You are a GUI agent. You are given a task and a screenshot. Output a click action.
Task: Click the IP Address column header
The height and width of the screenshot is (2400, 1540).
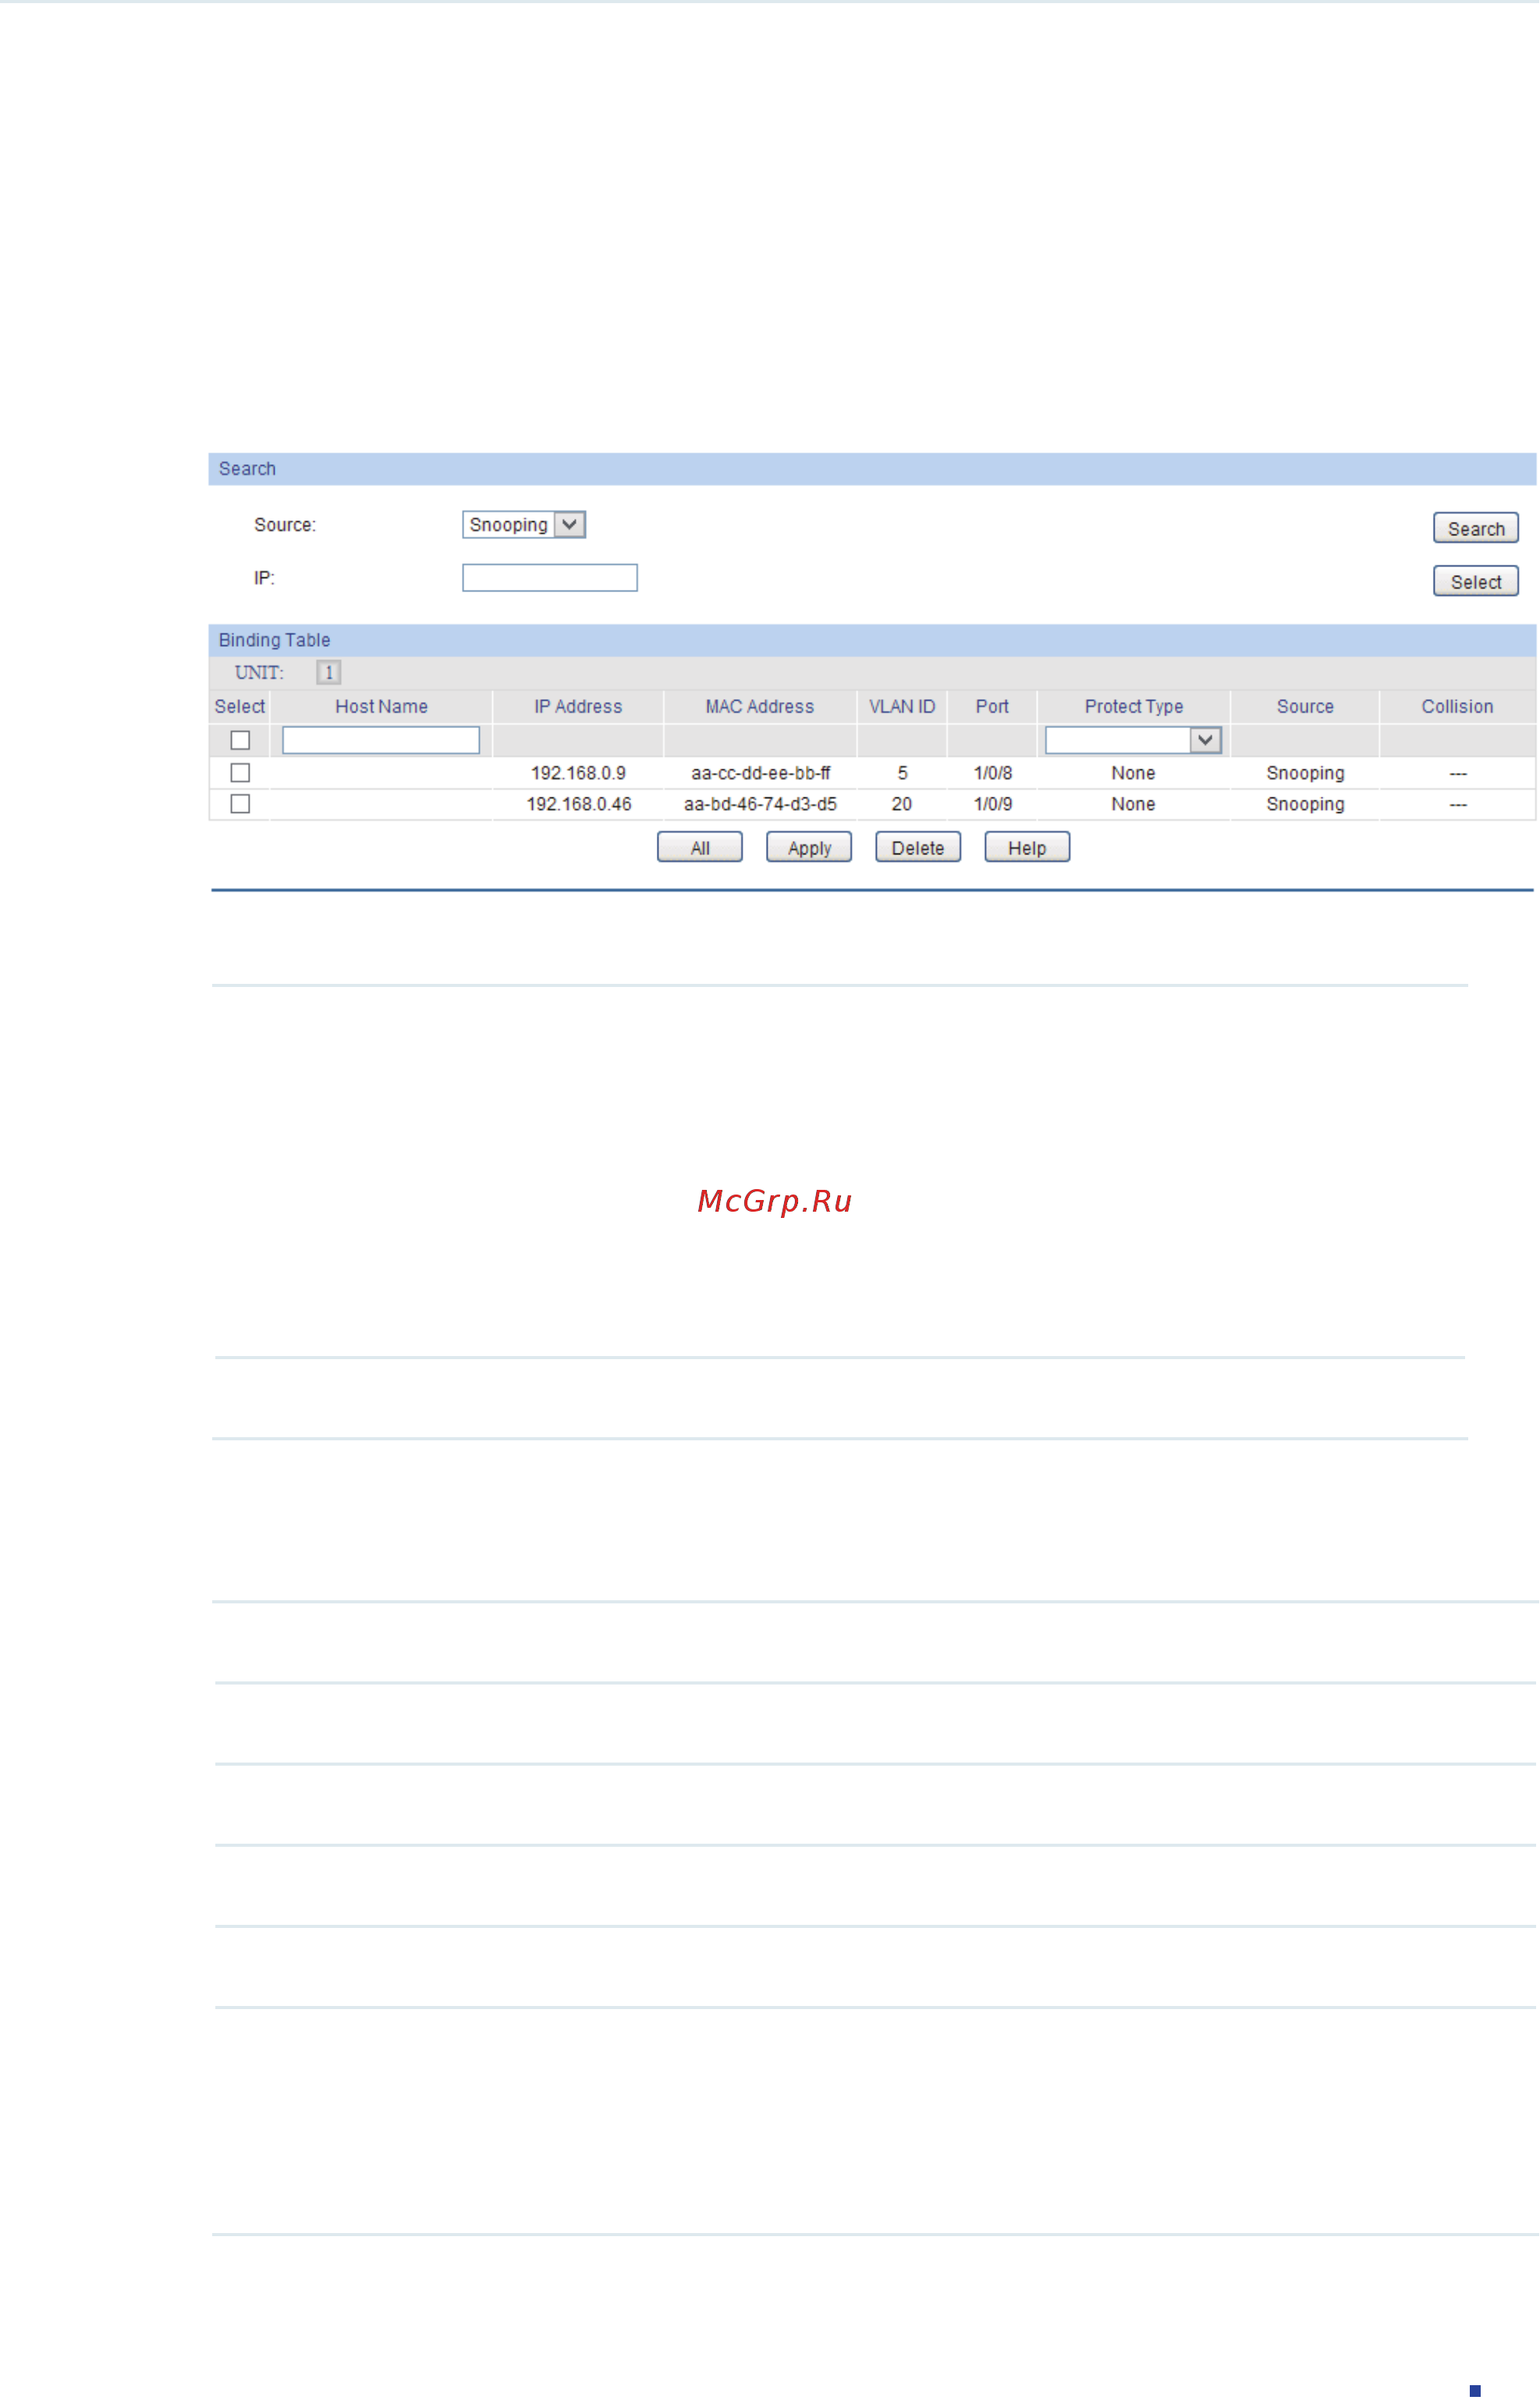click(578, 707)
